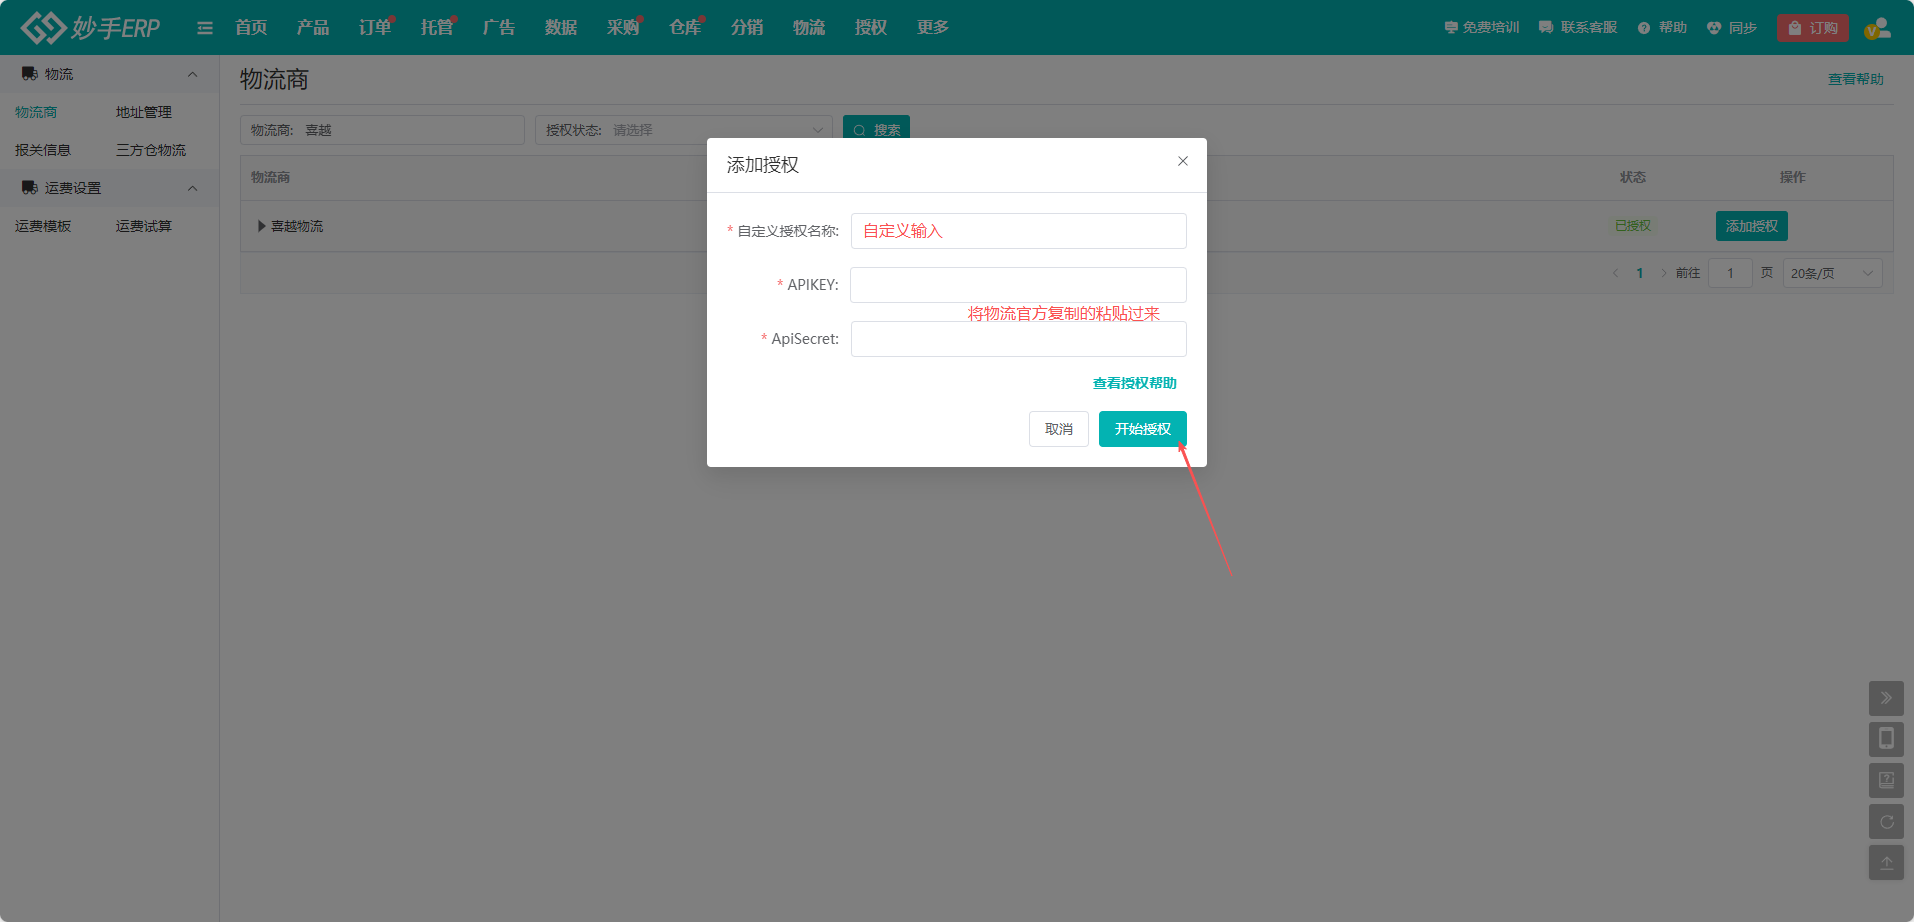
Task: Open the help manual floating icon
Action: tap(1886, 780)
